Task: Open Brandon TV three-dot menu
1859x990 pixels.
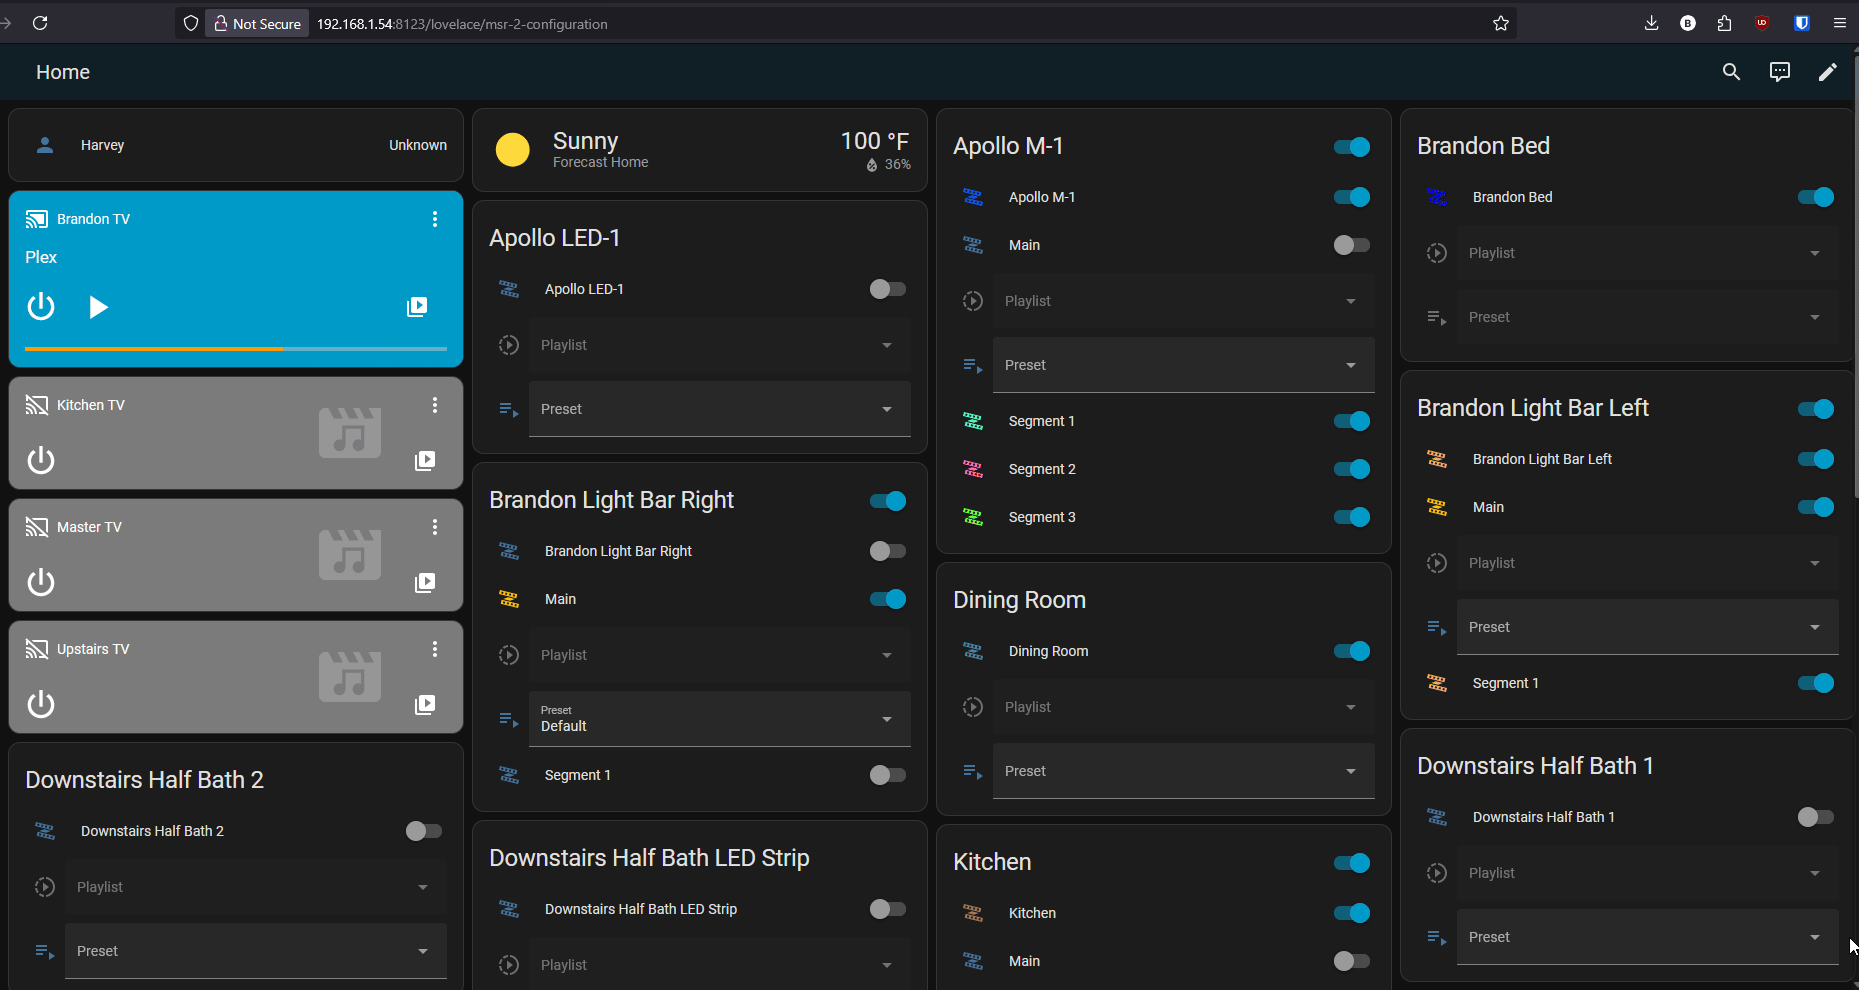Action: click(x=435, y=219)
